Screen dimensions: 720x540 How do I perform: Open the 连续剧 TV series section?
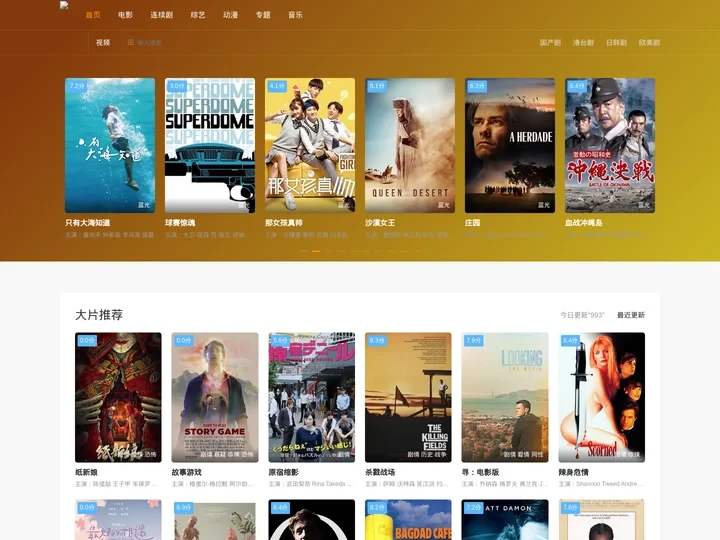[x=162, y=15]
